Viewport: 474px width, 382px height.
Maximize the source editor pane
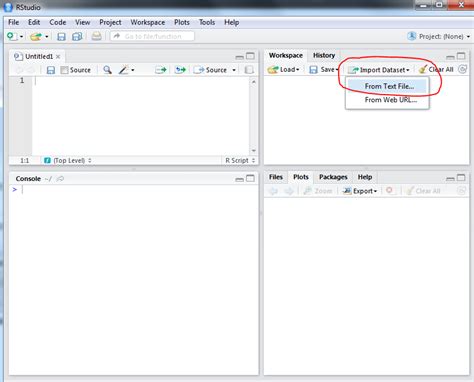250,56
